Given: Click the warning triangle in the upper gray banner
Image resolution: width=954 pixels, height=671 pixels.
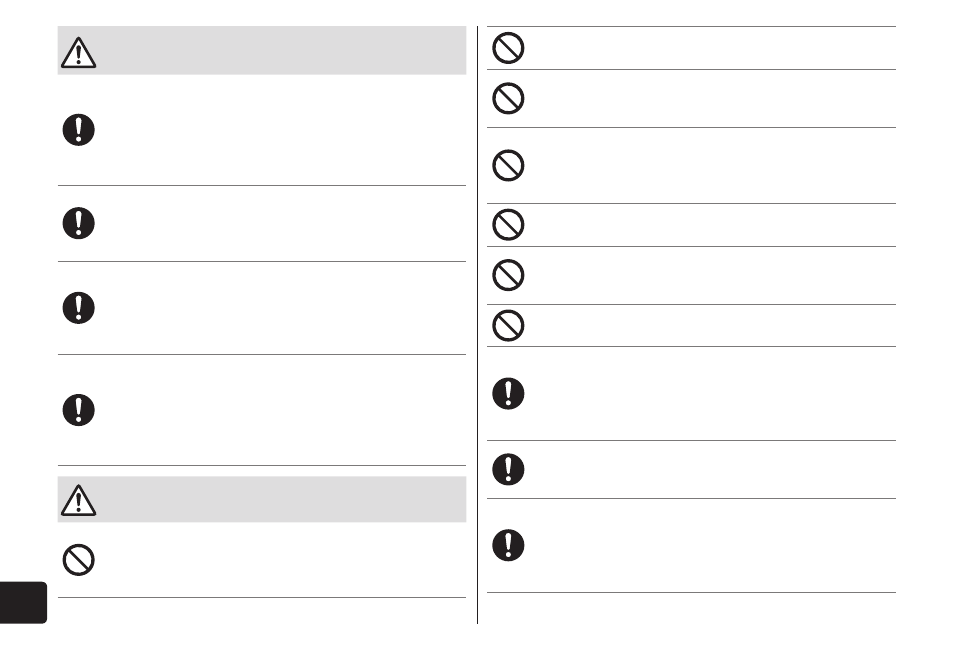Looking at the screenshot, I should (78, 53).
